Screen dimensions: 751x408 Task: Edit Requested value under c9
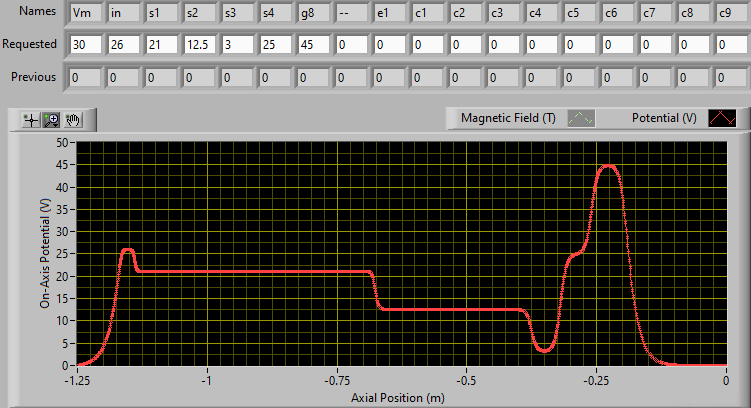click(x=733, y=45)
